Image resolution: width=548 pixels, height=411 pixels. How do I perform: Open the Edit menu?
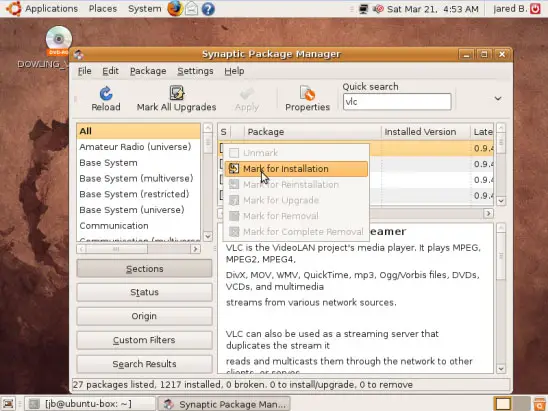click(x=110, y=71)
